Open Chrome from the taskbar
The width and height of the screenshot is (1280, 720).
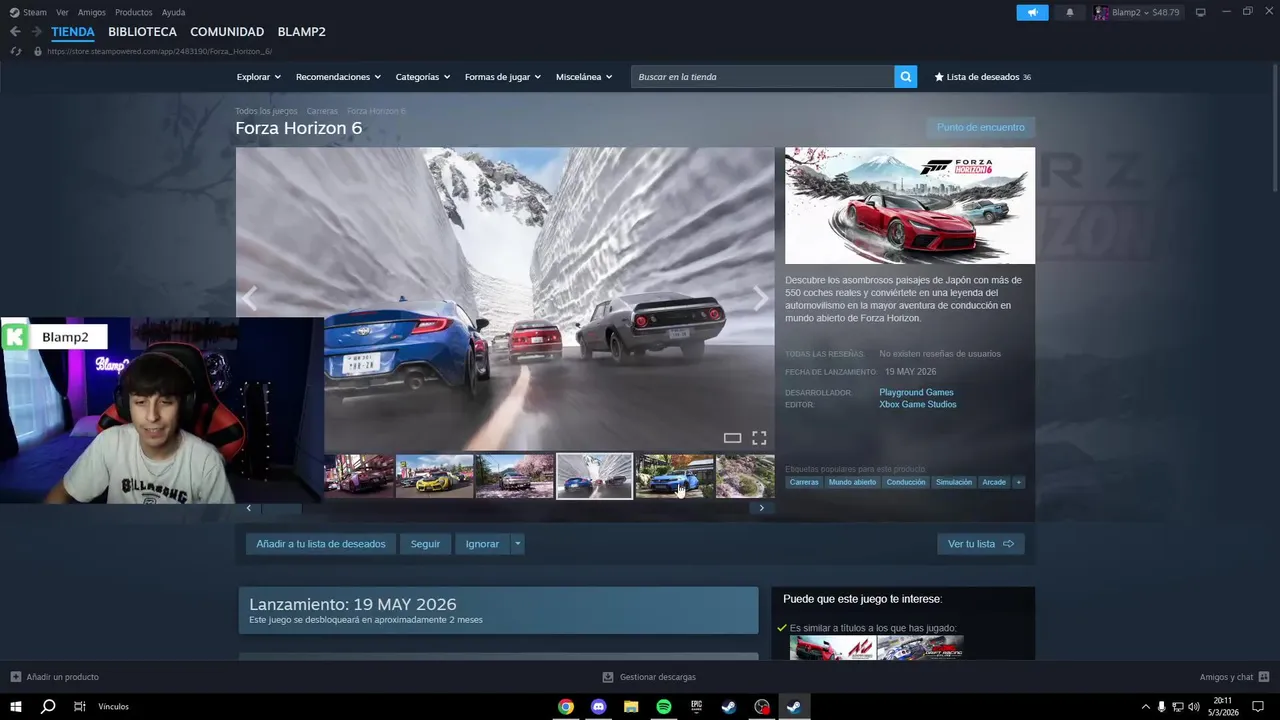pos(566,707)
